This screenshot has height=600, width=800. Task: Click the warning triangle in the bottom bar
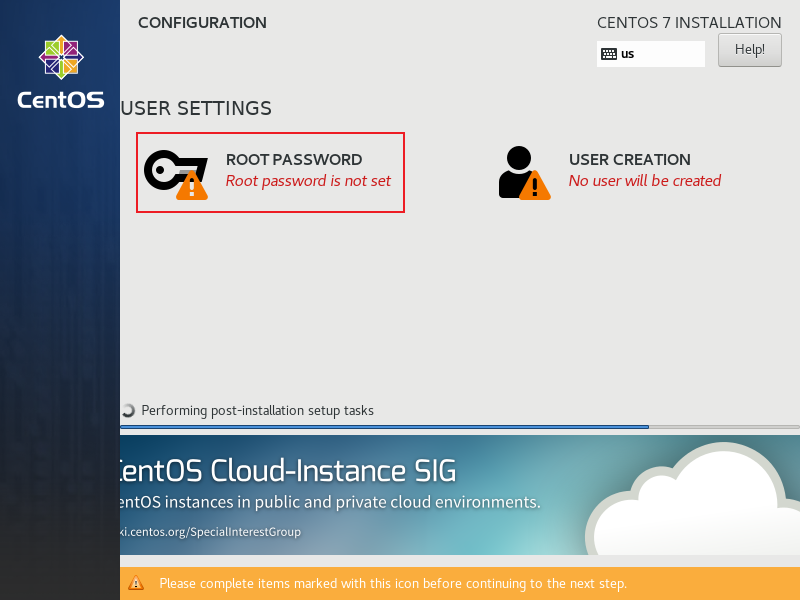136,583
